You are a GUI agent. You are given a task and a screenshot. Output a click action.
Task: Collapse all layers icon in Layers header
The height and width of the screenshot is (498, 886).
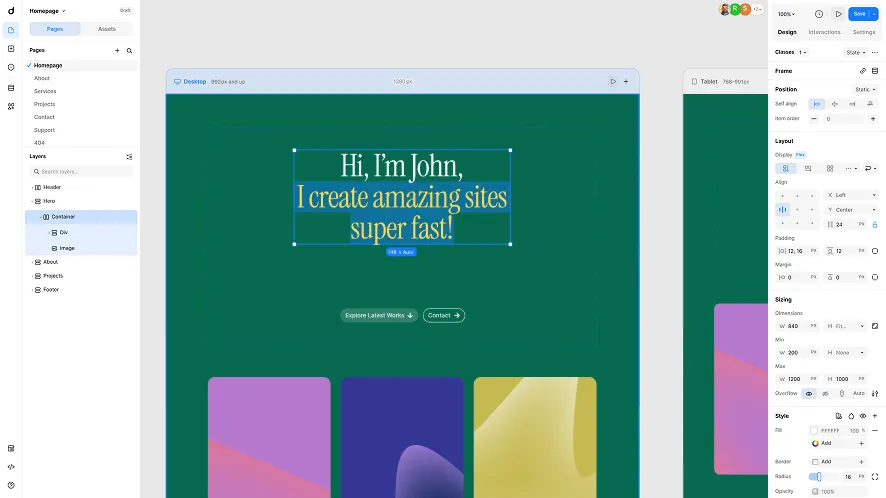point(129,156)
